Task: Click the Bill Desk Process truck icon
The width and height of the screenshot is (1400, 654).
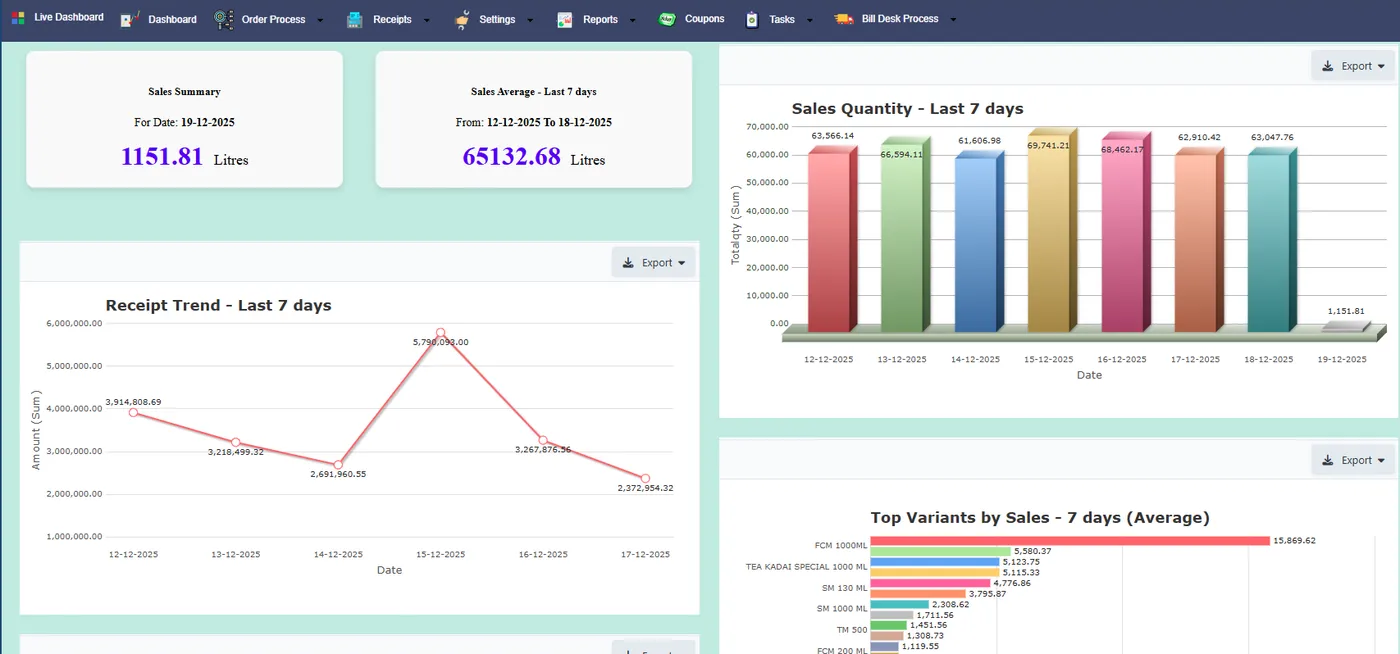Action: coord(844,19)
